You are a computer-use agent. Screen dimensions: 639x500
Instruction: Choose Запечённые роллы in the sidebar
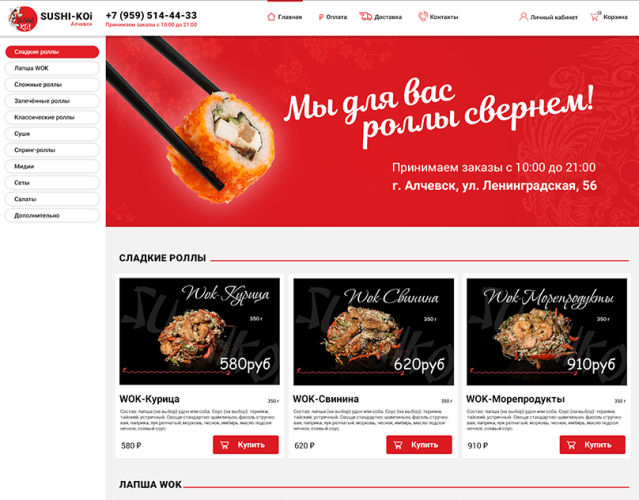[x=52, y=101]
